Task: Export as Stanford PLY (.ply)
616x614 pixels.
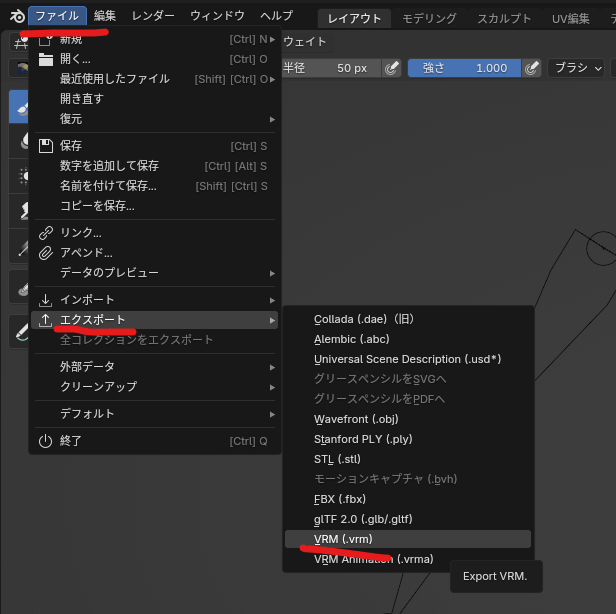Action: tap(408, 439)
